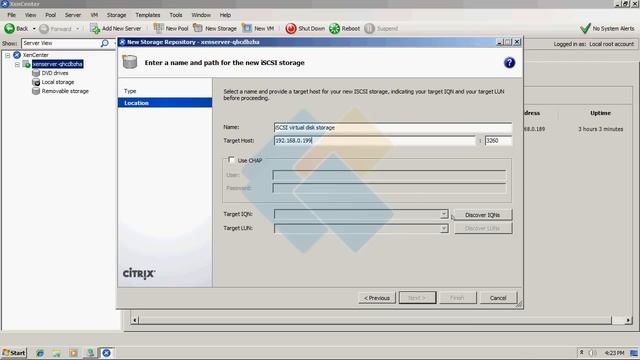Viewport: 640px width, 360px height.
Task: Open the View menu
Action: [30, 15]
